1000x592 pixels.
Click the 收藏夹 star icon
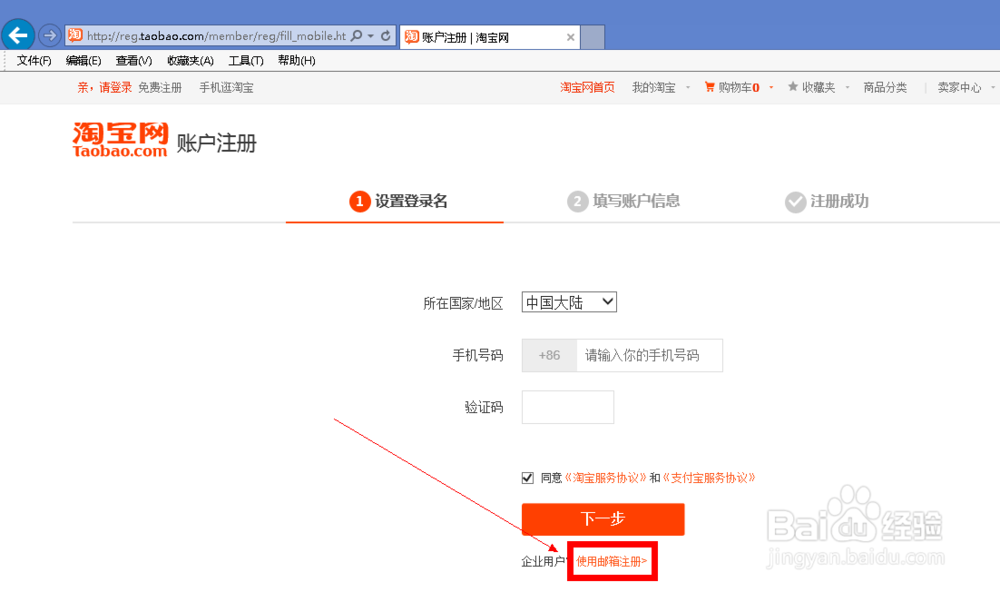793,86
